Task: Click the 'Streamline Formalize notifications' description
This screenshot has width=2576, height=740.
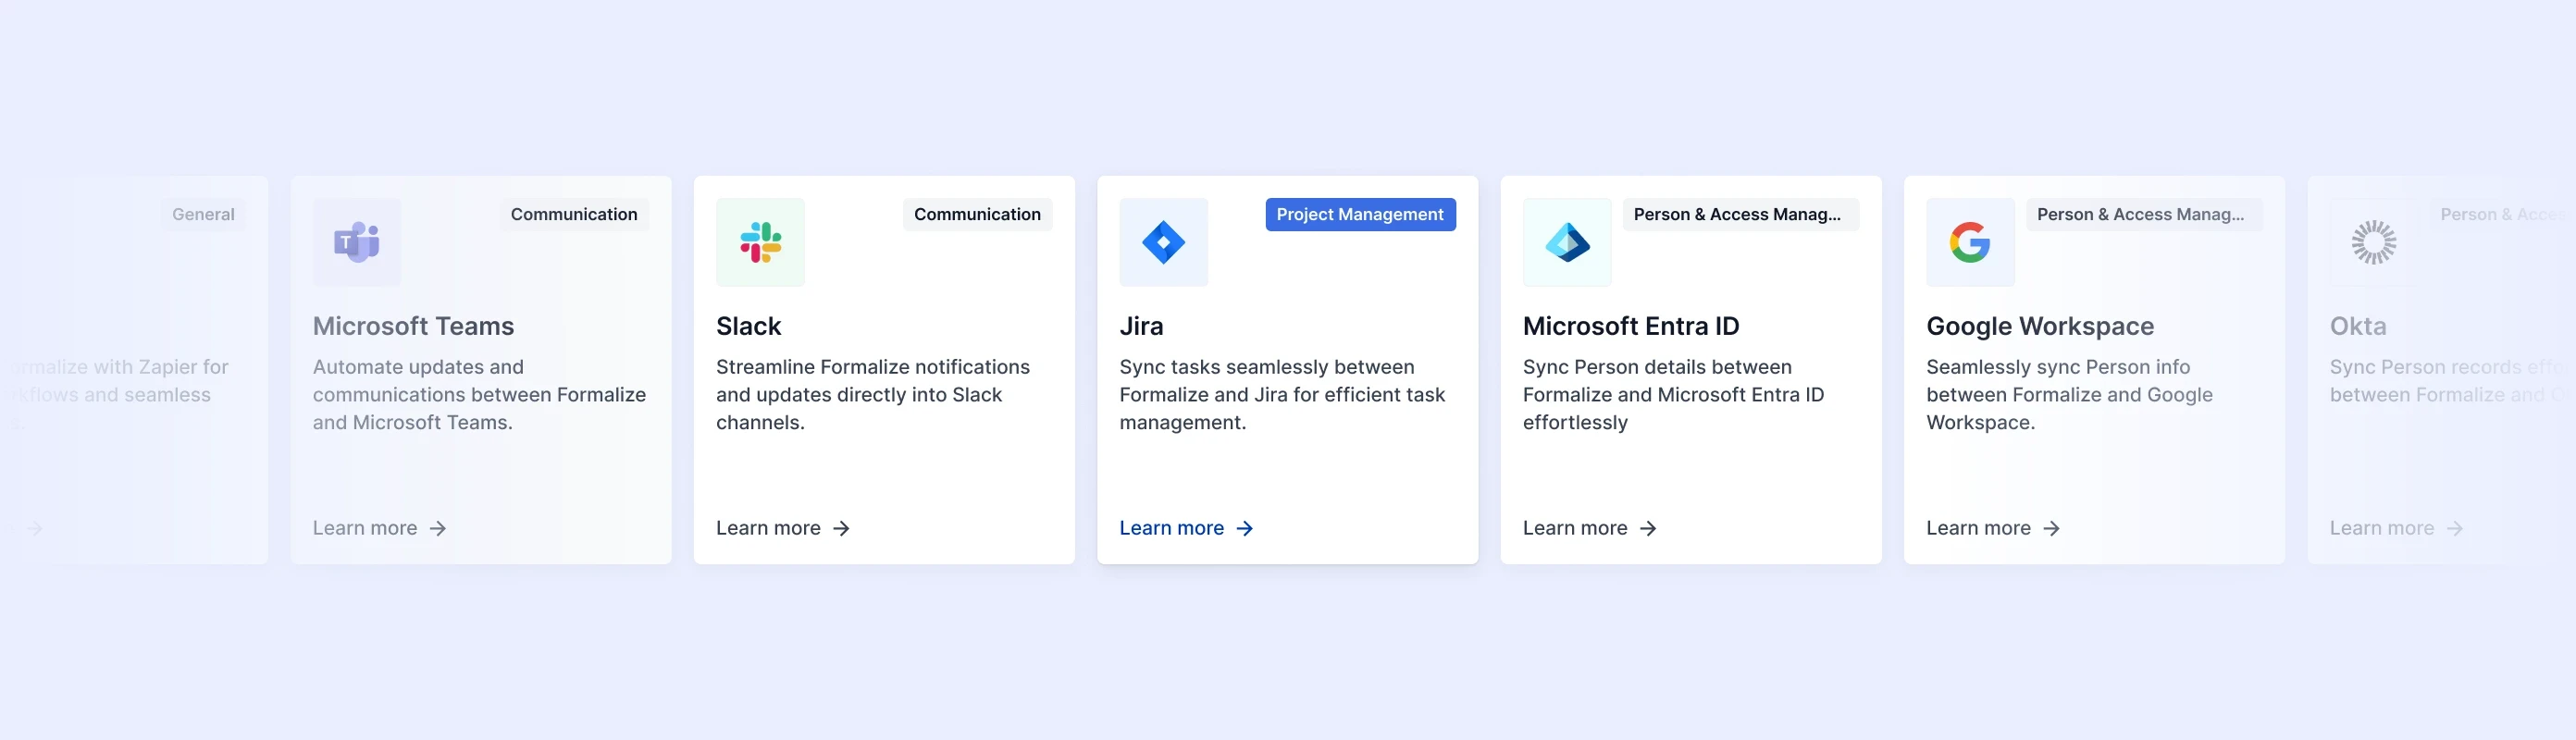Action: click(x=873, y=395)
